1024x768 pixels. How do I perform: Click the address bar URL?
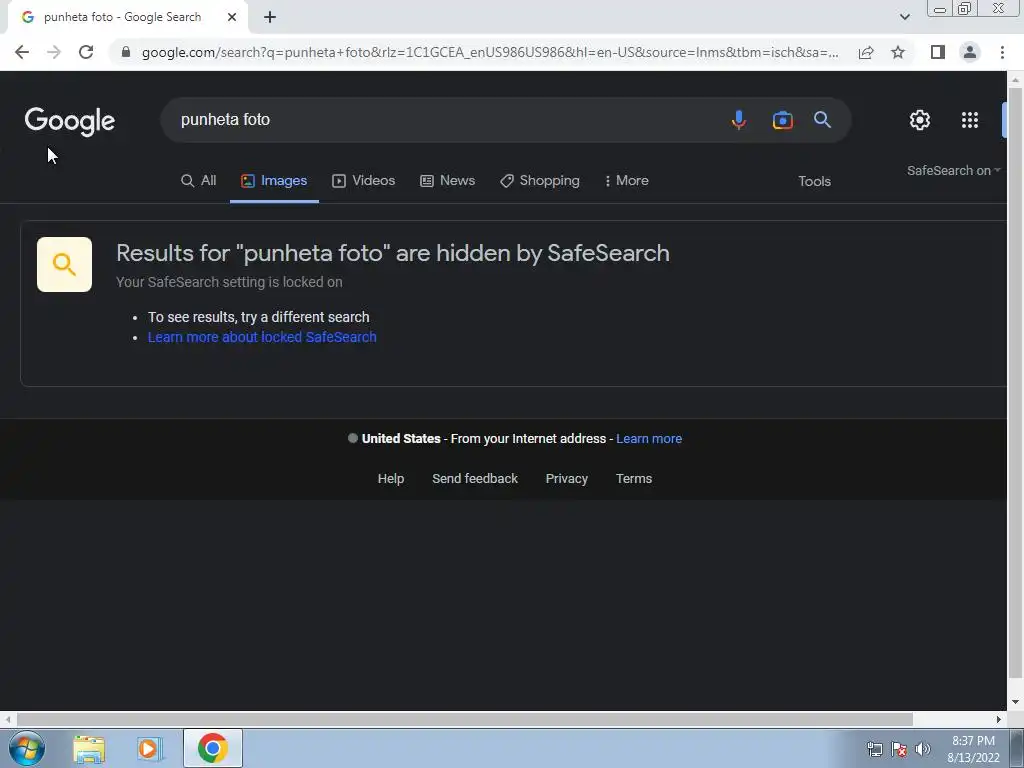[490, 52]
